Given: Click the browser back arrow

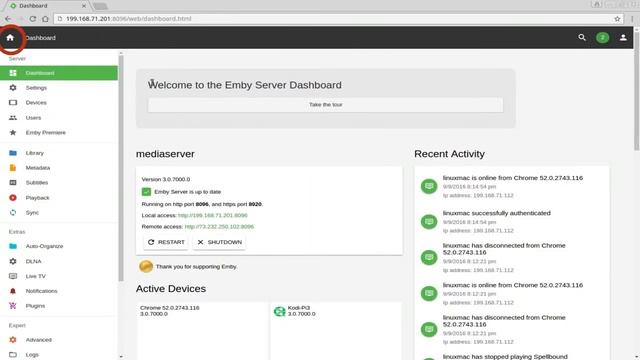Looking at the screenshot, I should point(8,19).
